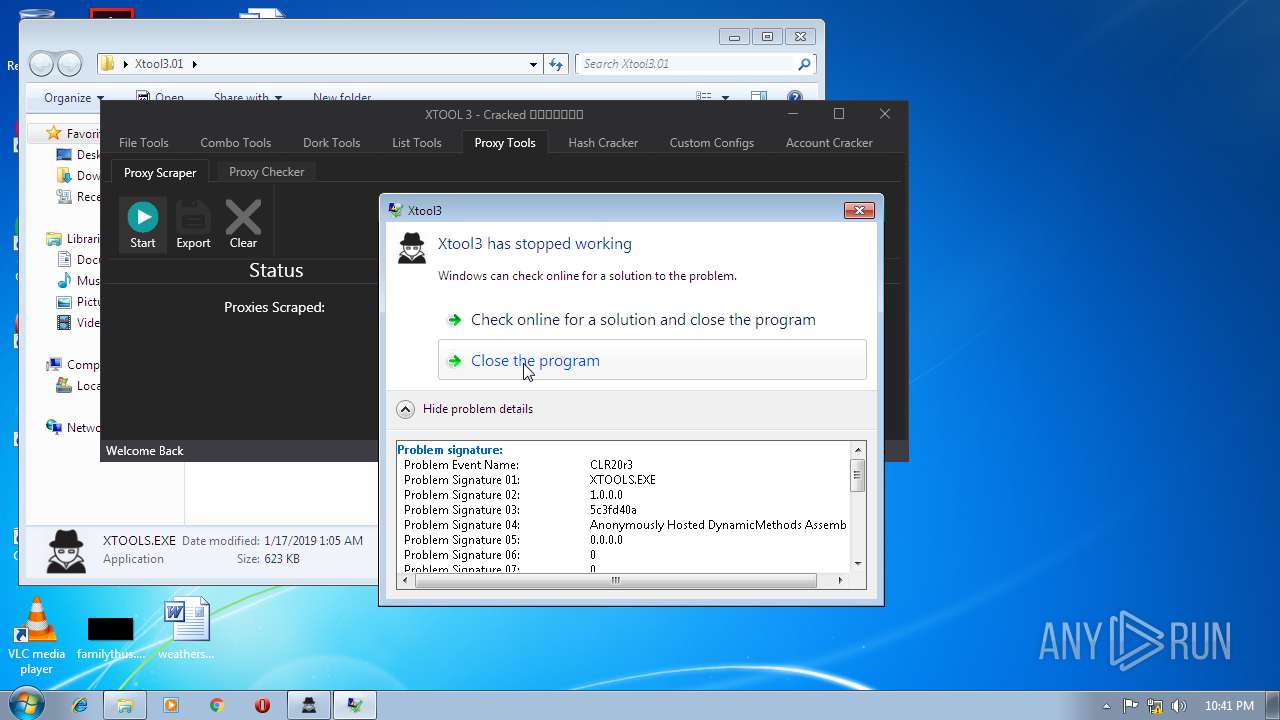The image size is (1280, 720).
Task: Open the Account Cracker tab
Action: coord(829,143)
